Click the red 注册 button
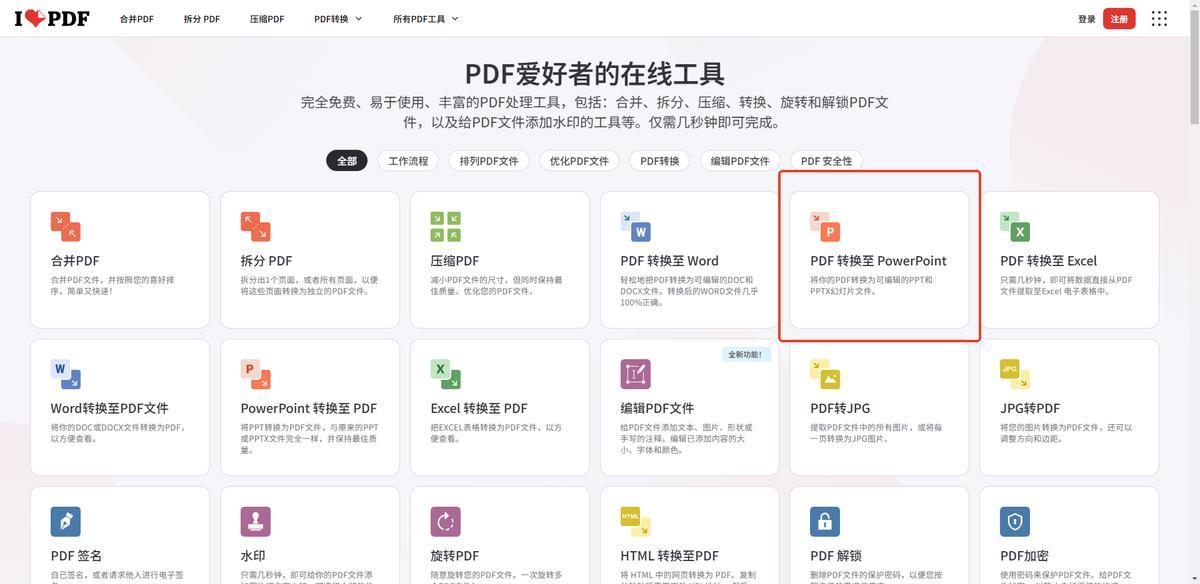Image resolution: width=1200 pixels, height=584 pixels. point(1119,19)
